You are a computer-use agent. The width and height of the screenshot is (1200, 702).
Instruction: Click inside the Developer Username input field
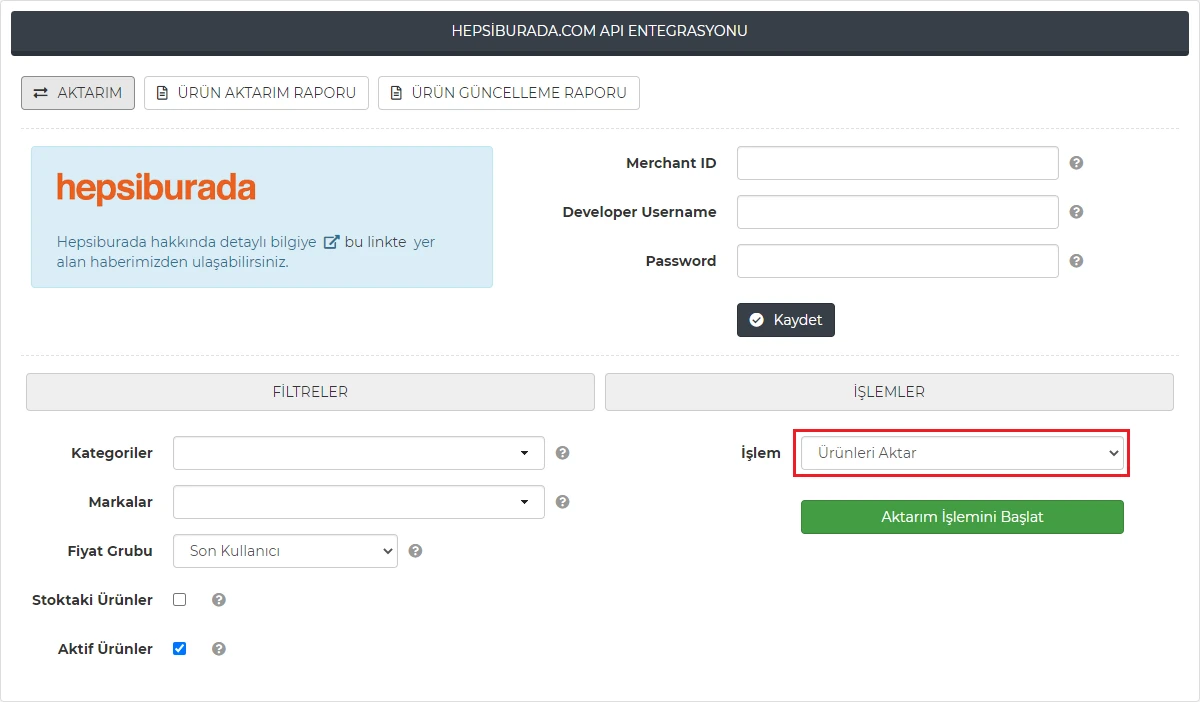(897, 211)
